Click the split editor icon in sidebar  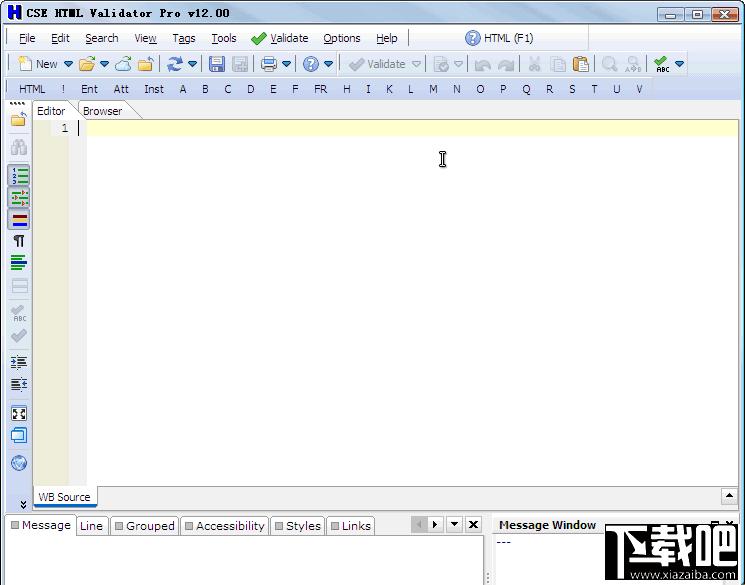19,286
